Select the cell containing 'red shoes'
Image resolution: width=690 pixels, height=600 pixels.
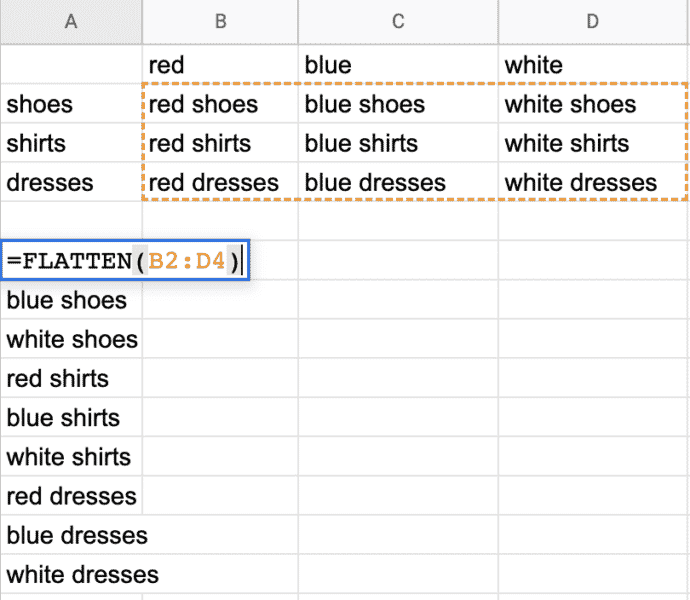(220, 104)
